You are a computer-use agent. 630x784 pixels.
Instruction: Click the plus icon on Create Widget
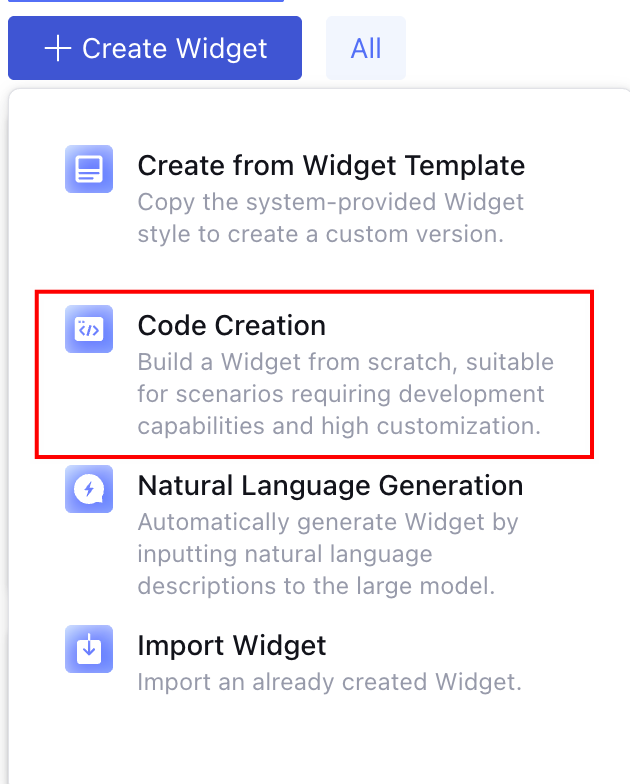[x=58, y=48]
